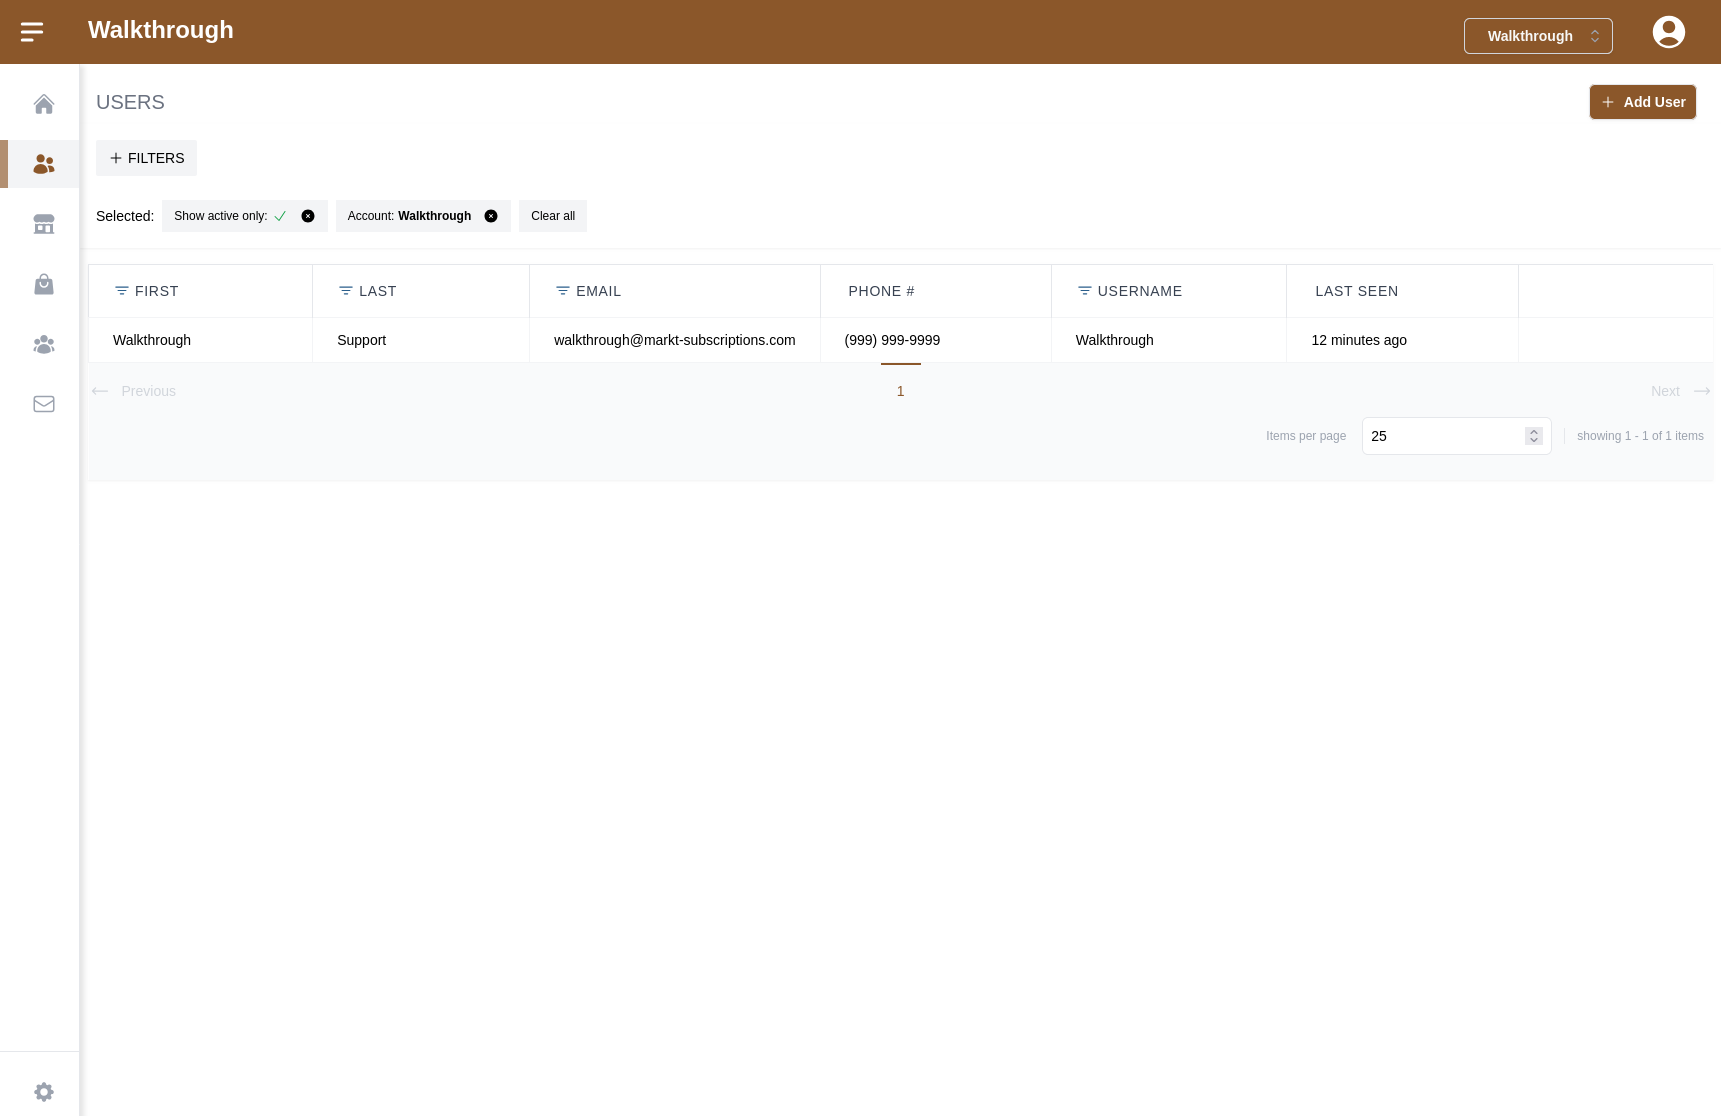The width and height of the screenshot is (1721, 1116).
Task: Click the Add User button
Action: [1642, 102]
